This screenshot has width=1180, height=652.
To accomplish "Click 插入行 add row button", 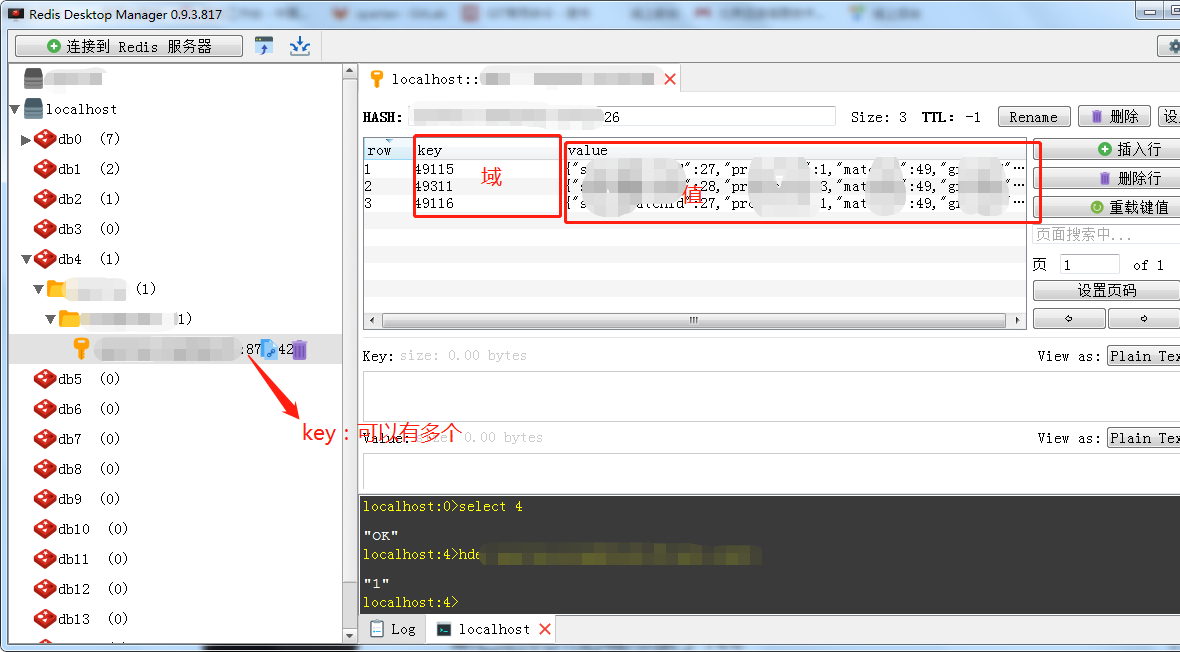I will click(1106, 149).
